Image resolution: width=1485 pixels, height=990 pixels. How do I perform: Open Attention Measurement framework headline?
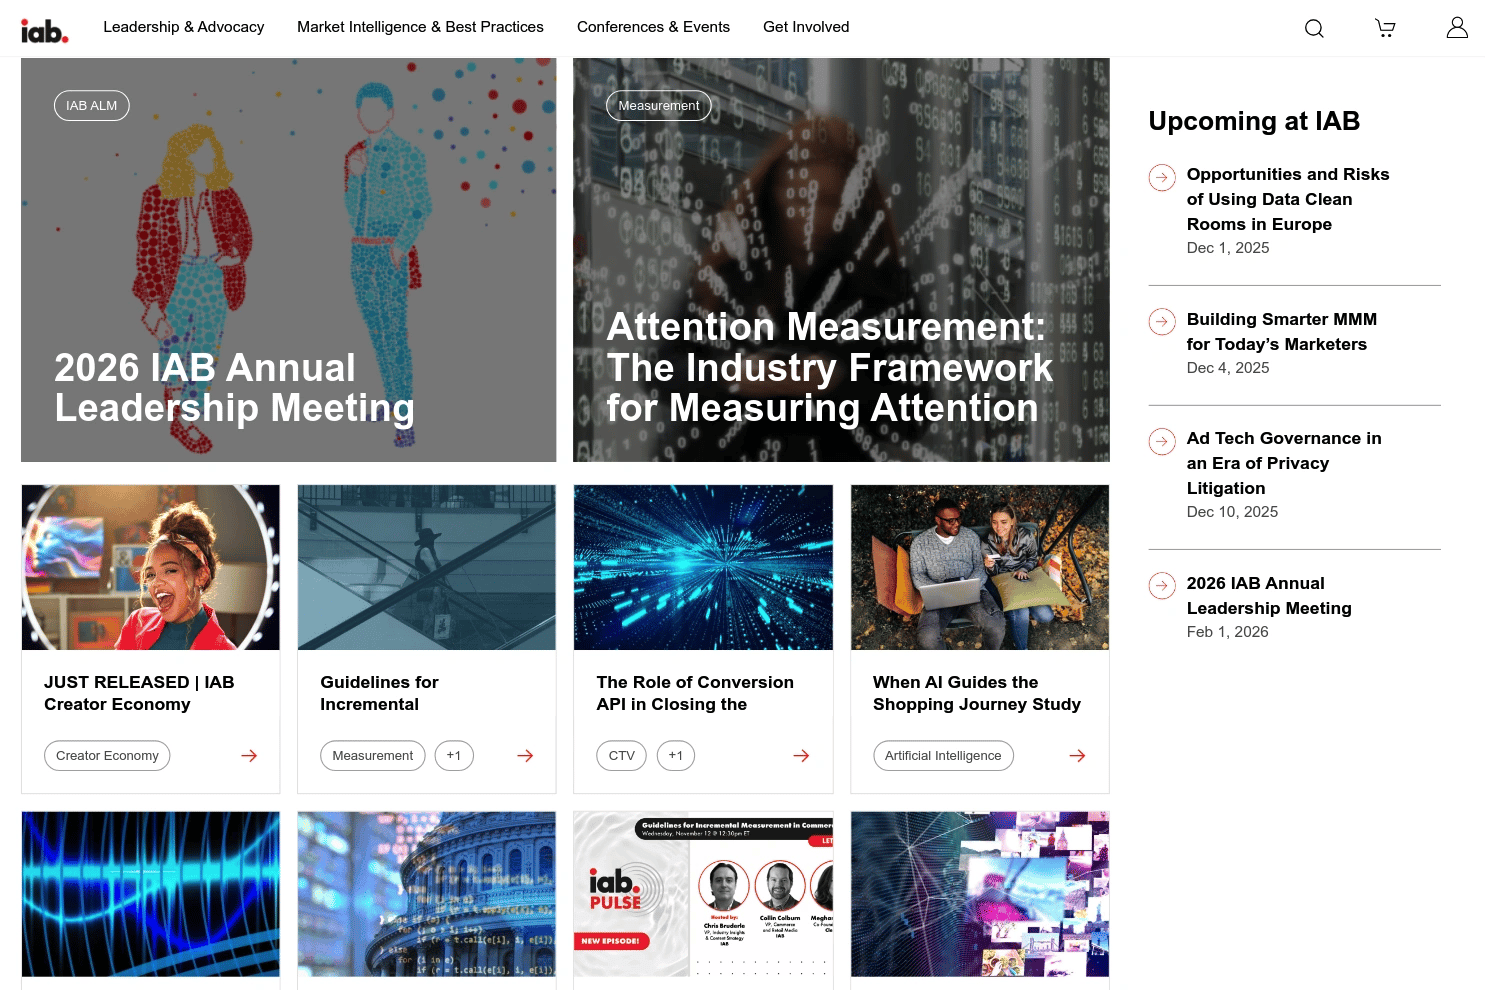coord(829,368)
